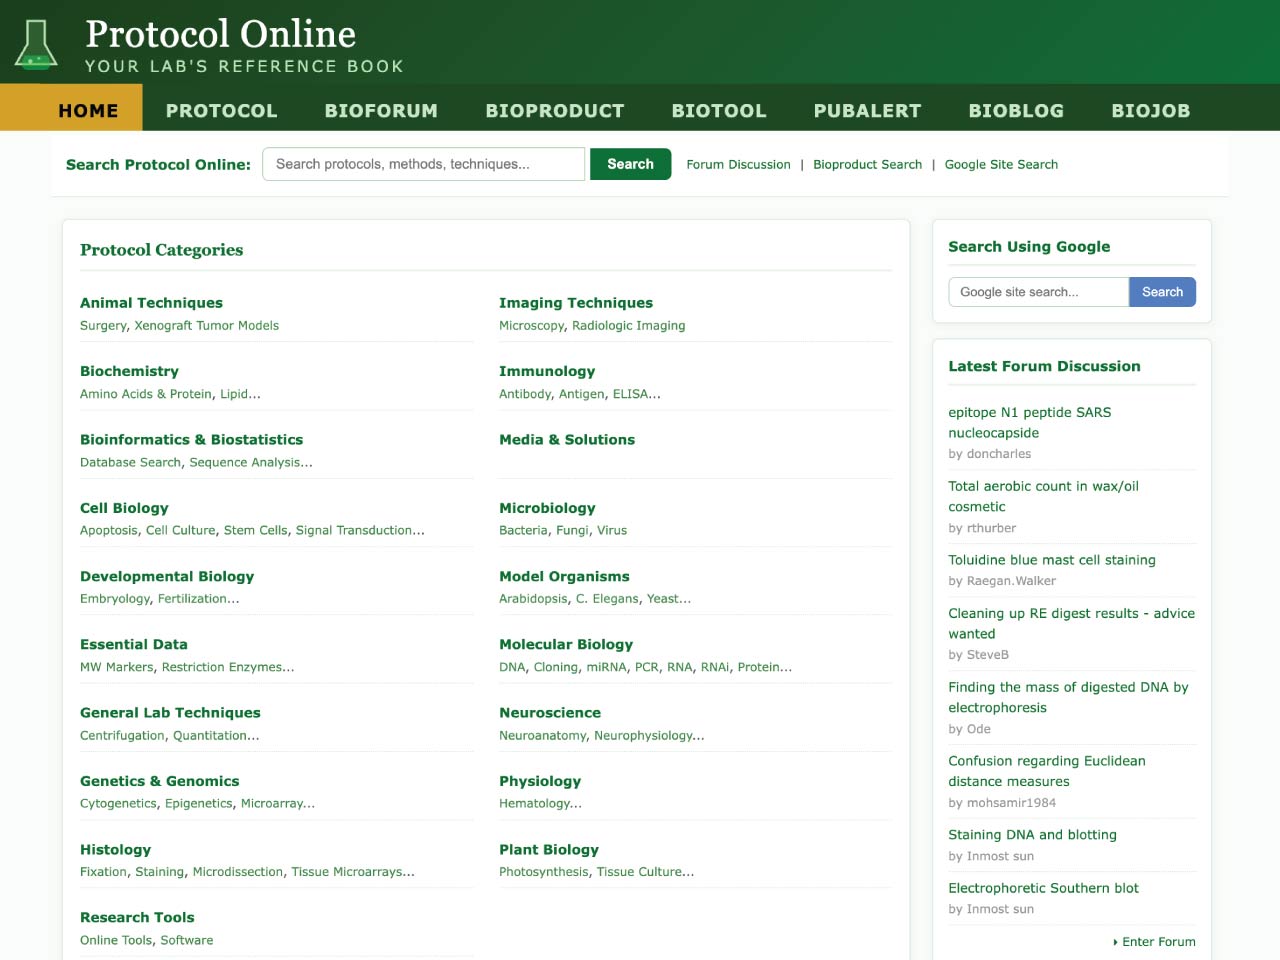Viewport: 1280px width, 960px height.
Task: Open the Media & Solutions category
Action: click(567, 439)
